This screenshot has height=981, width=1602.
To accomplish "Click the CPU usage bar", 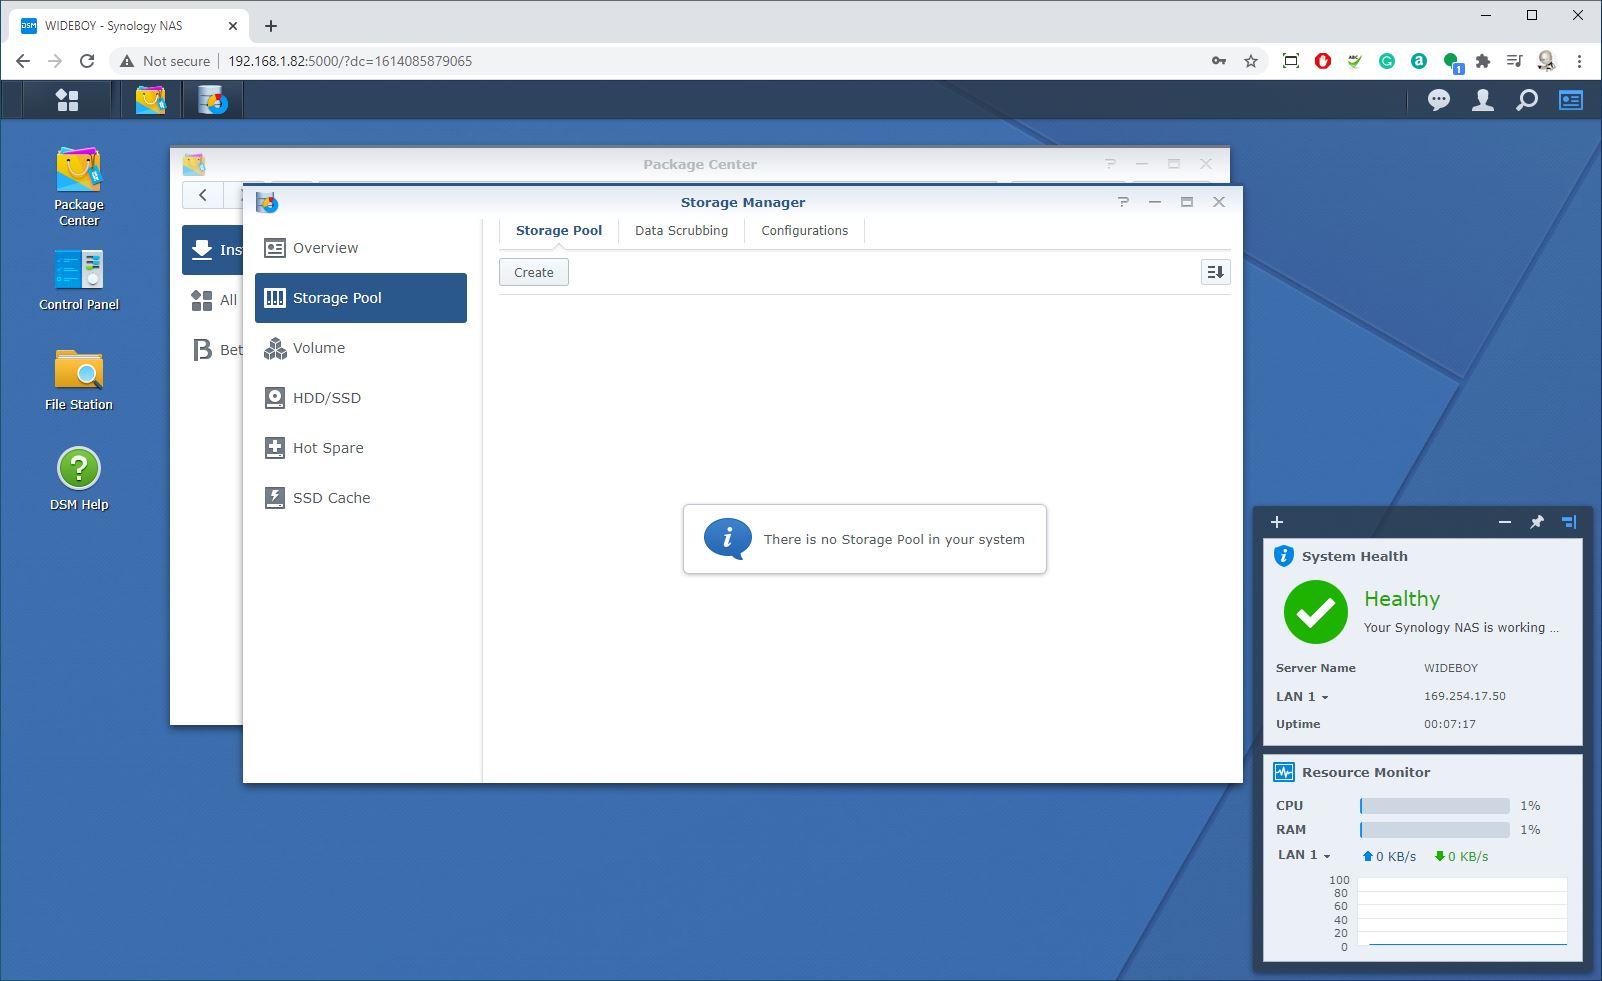I will click(1434, 806).
